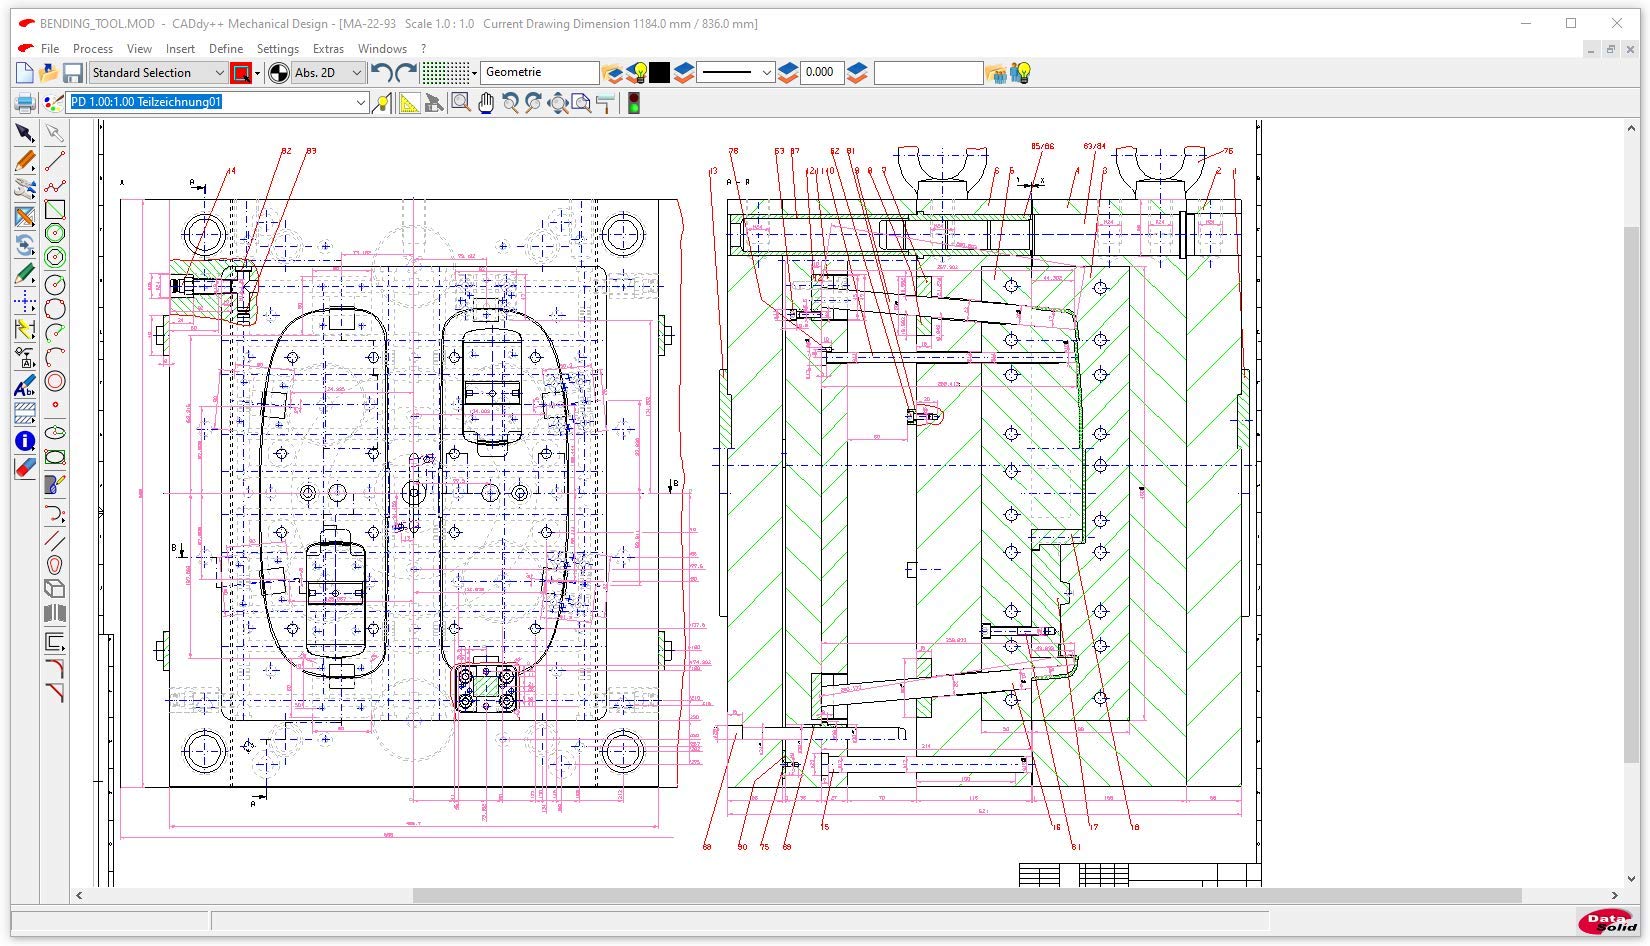The width and height of the screenshot is (1650, 946).
Task: Click the group folder people icon
Action: tap(996, 73)
